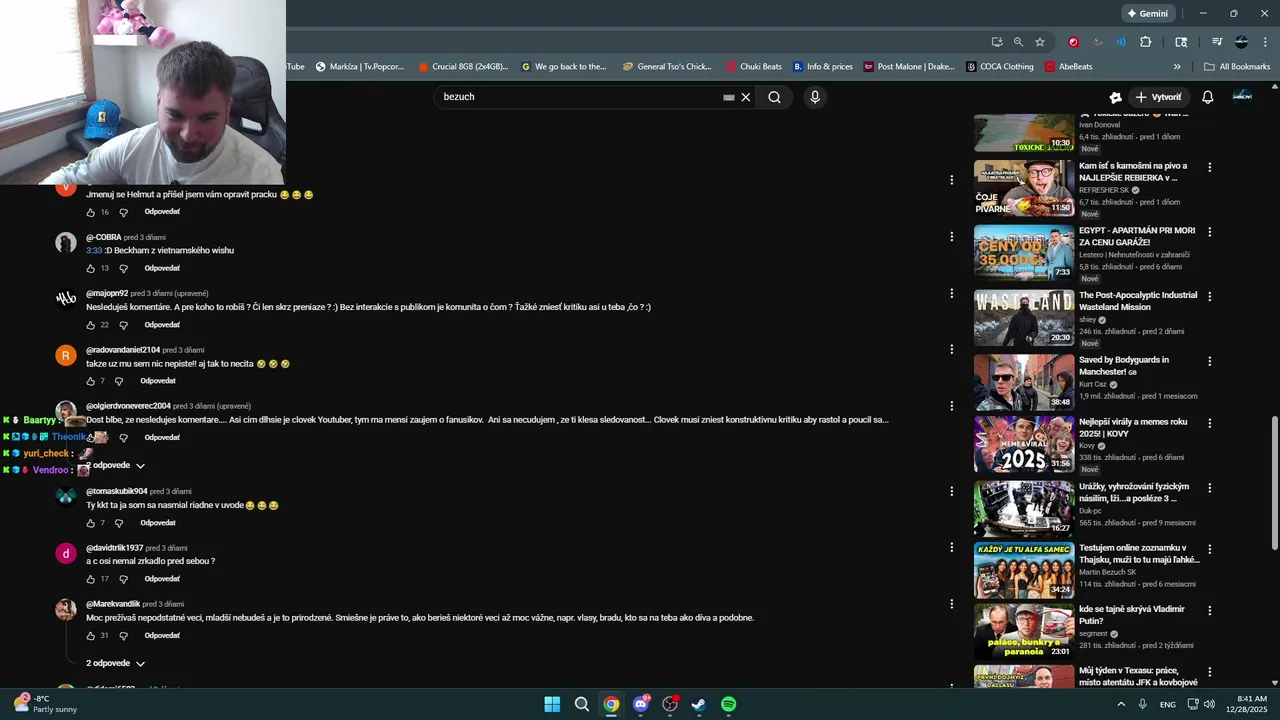Open Markíza Tv.Popcorn bookmark

(x=360, y=67)
